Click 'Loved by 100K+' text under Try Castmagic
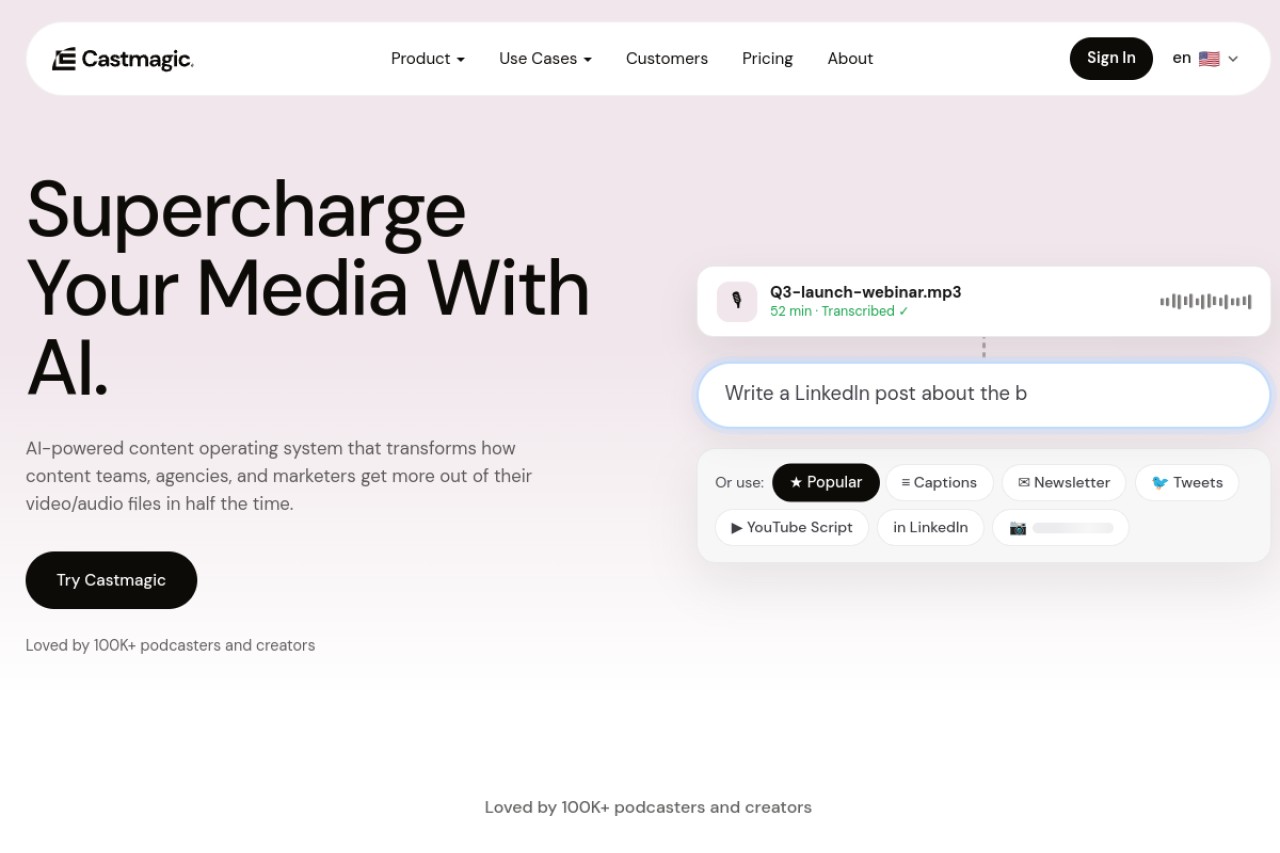 click(170, 645)
